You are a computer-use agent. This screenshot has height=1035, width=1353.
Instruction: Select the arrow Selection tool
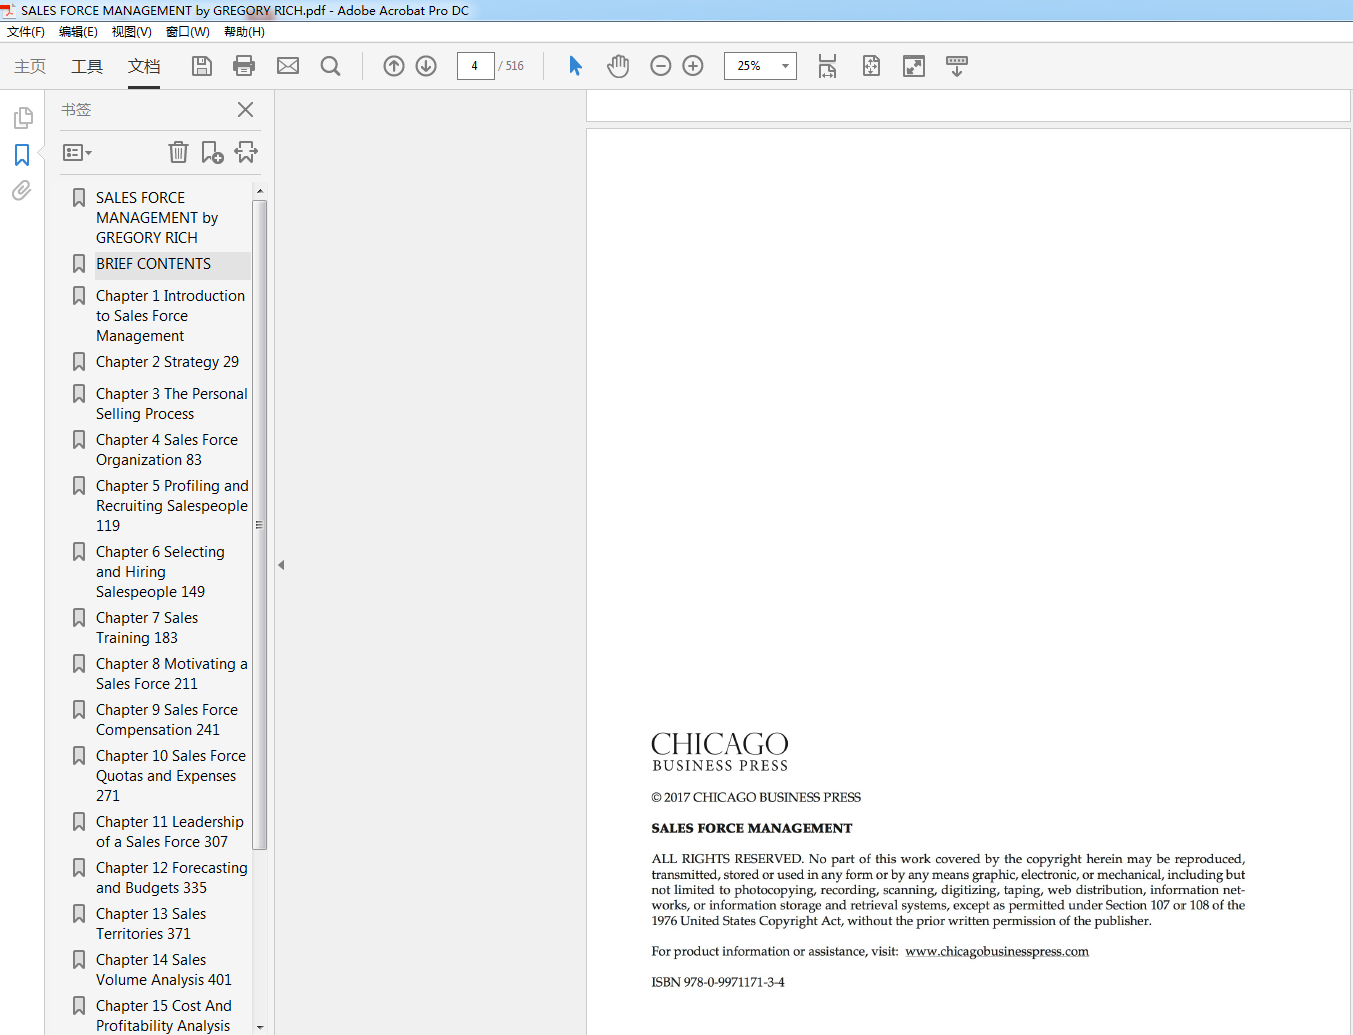575,66
